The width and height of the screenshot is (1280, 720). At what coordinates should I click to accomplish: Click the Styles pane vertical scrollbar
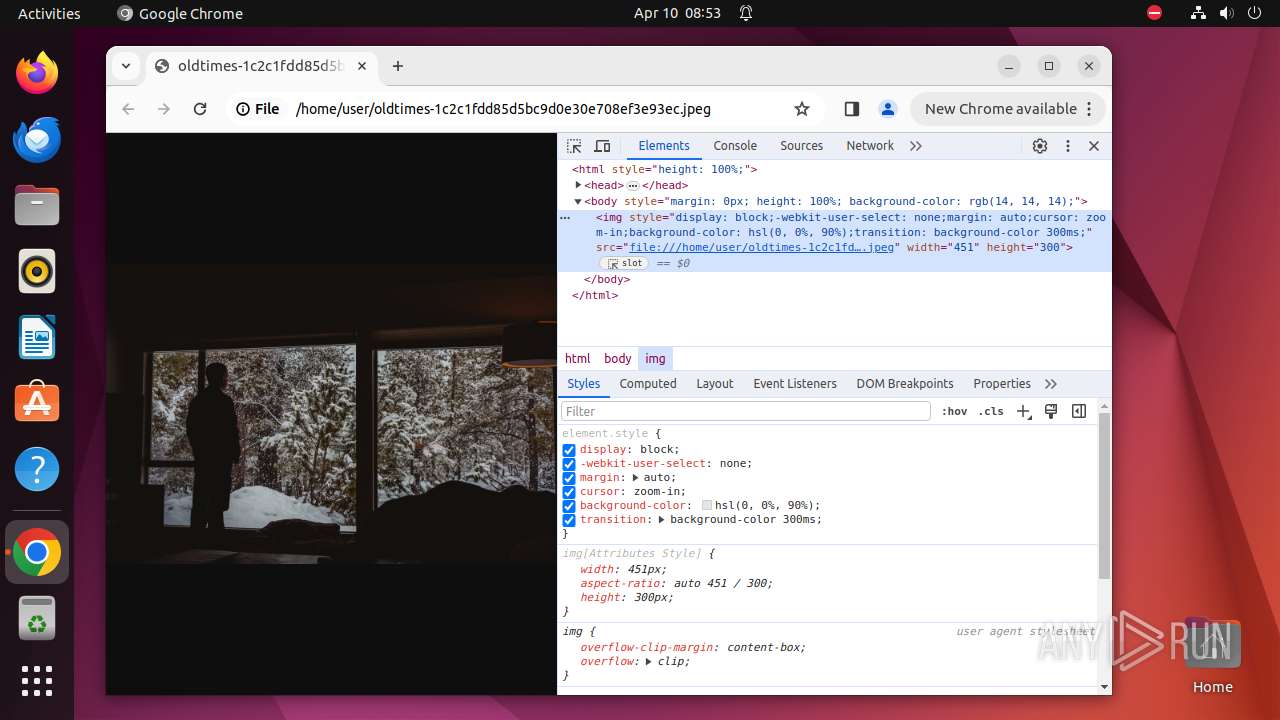(1104, 495)
